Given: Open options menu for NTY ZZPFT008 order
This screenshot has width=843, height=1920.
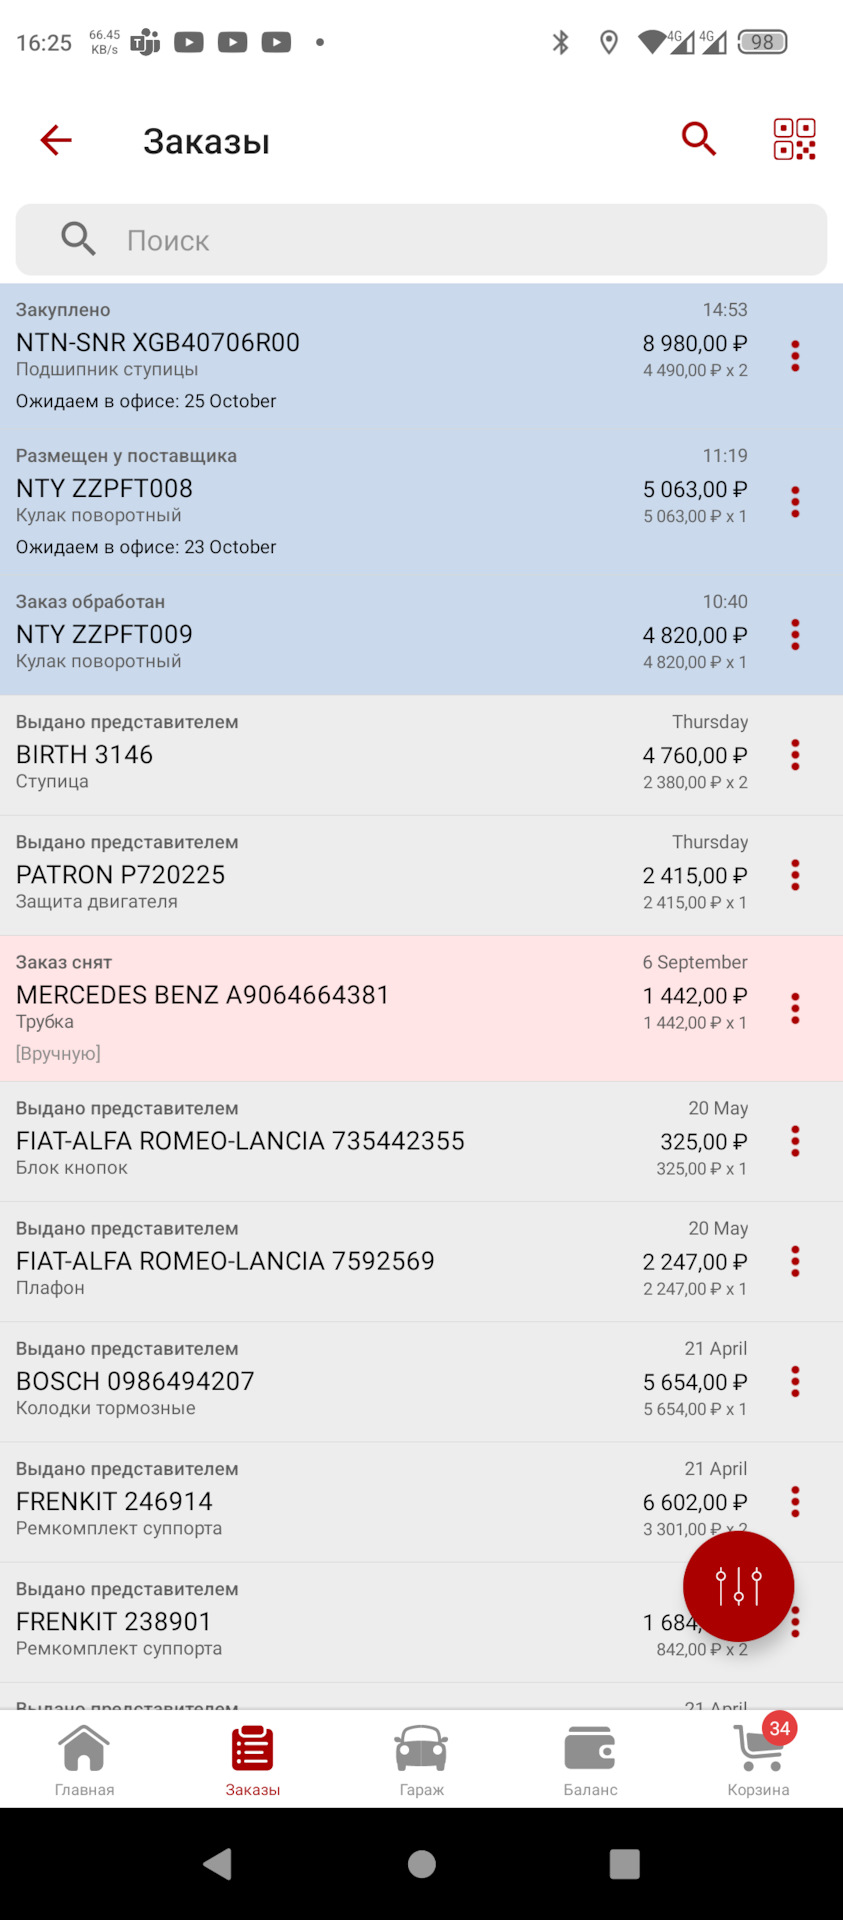Looking at the screenshot, I should [795, 502].
